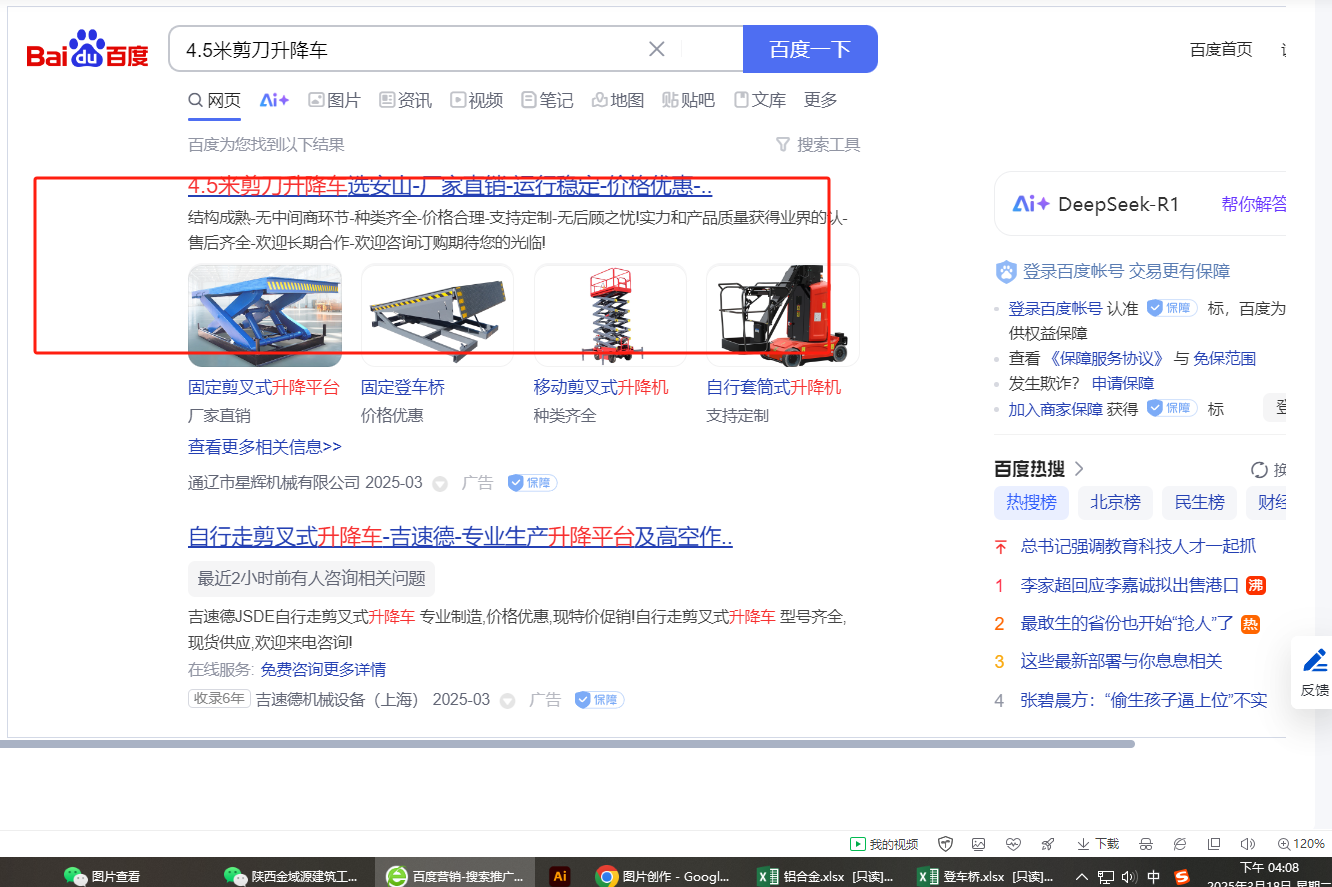Click the picture icon in browser status bar

pos(979,844)
